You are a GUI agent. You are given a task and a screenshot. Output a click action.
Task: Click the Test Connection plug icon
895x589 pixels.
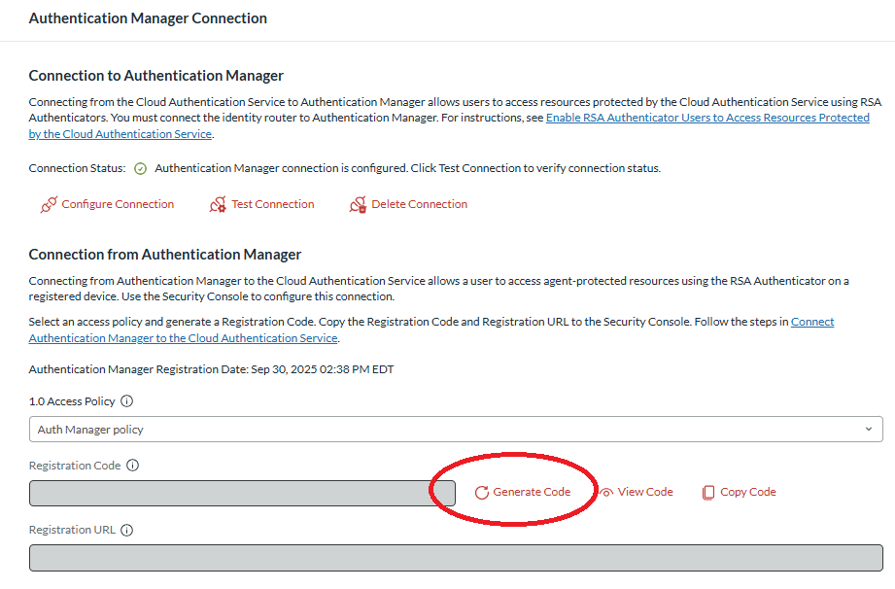(217, 204)
